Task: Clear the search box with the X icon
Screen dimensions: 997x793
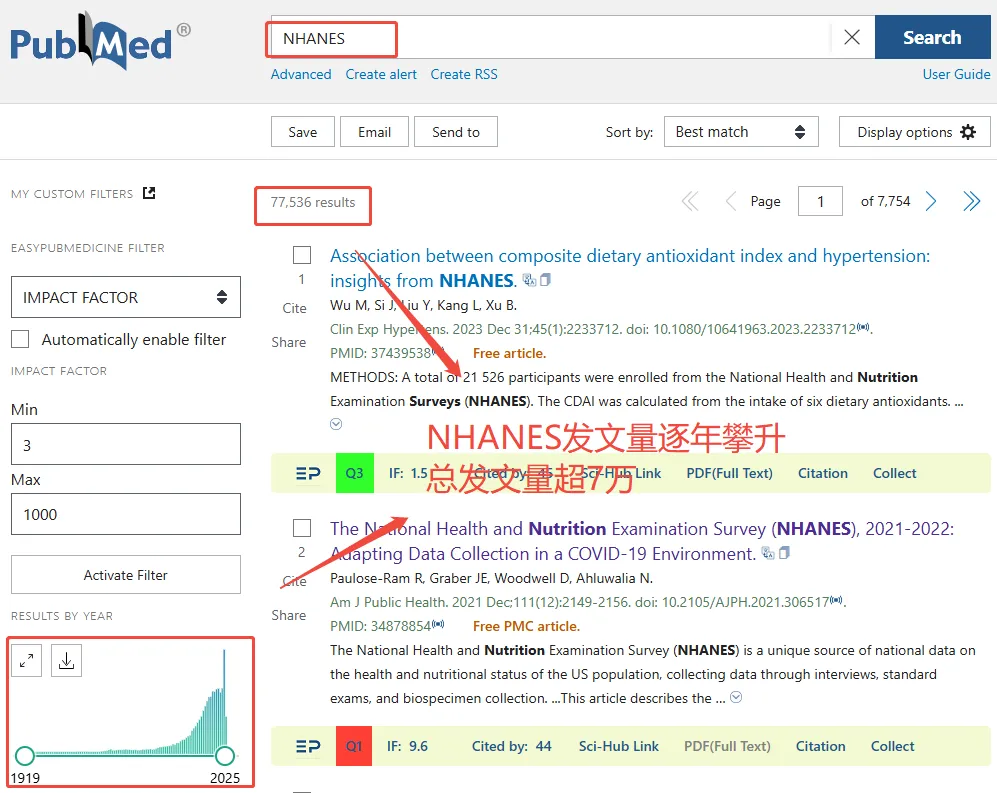Action: pos(852,38)
